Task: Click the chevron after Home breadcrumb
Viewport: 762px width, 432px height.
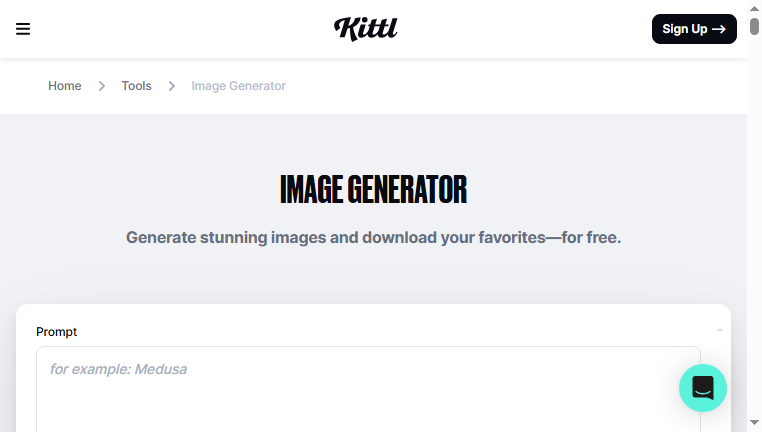Action: click(x=102, y=86)
